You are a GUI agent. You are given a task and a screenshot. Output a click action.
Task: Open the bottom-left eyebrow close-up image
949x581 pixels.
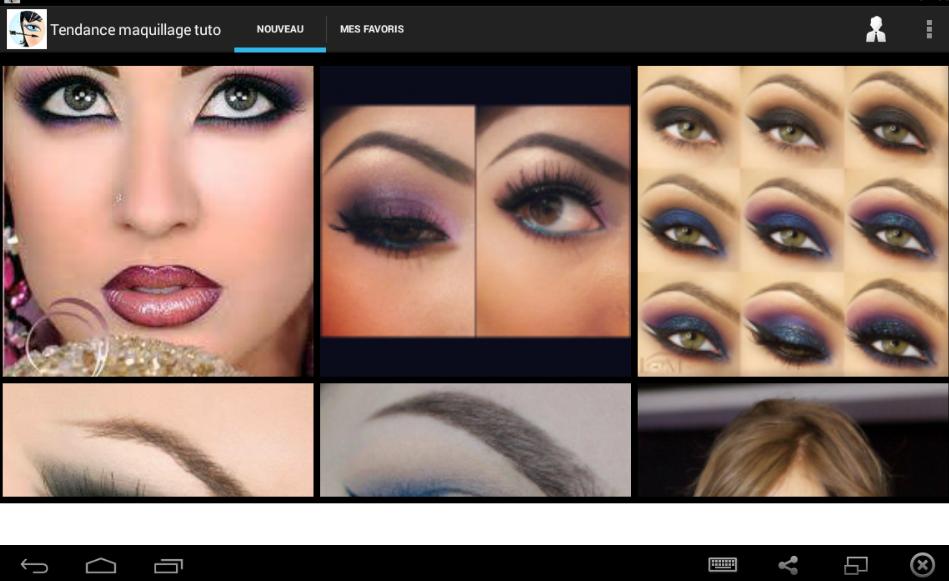tap(157, 440)
